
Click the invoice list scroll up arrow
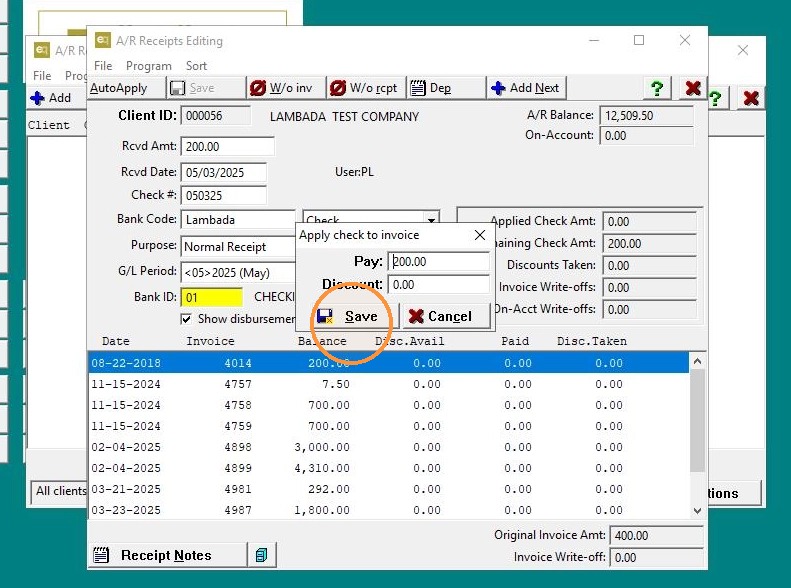click(697, 361)
